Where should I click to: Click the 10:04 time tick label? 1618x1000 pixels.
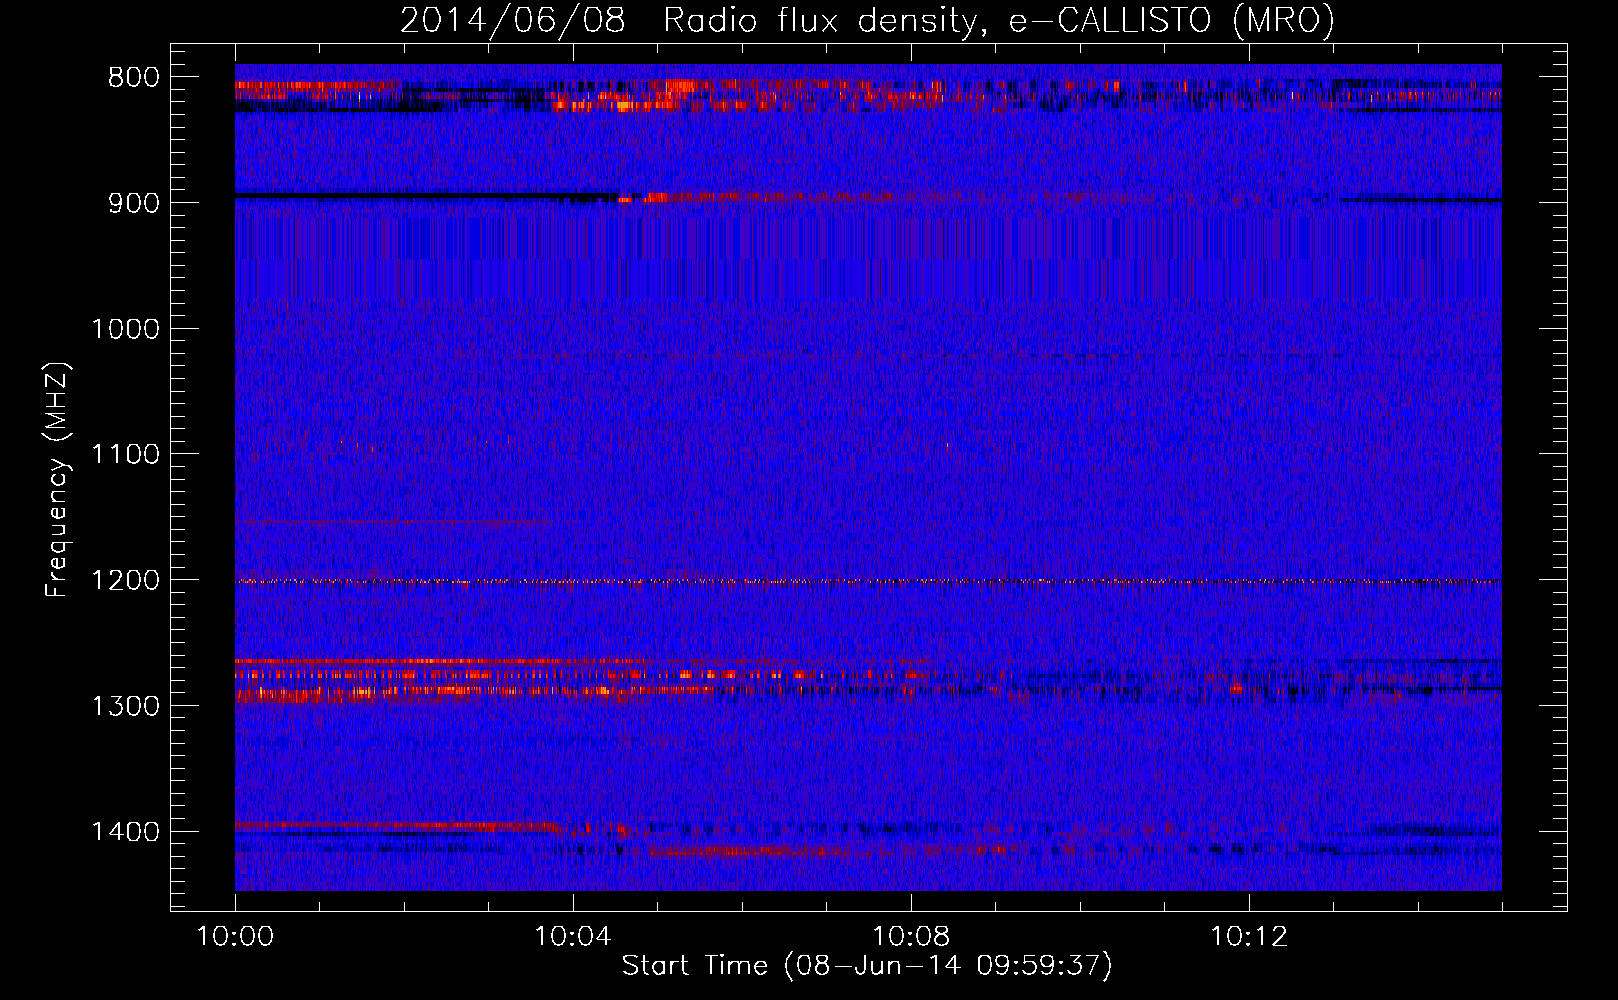[572, 937]
